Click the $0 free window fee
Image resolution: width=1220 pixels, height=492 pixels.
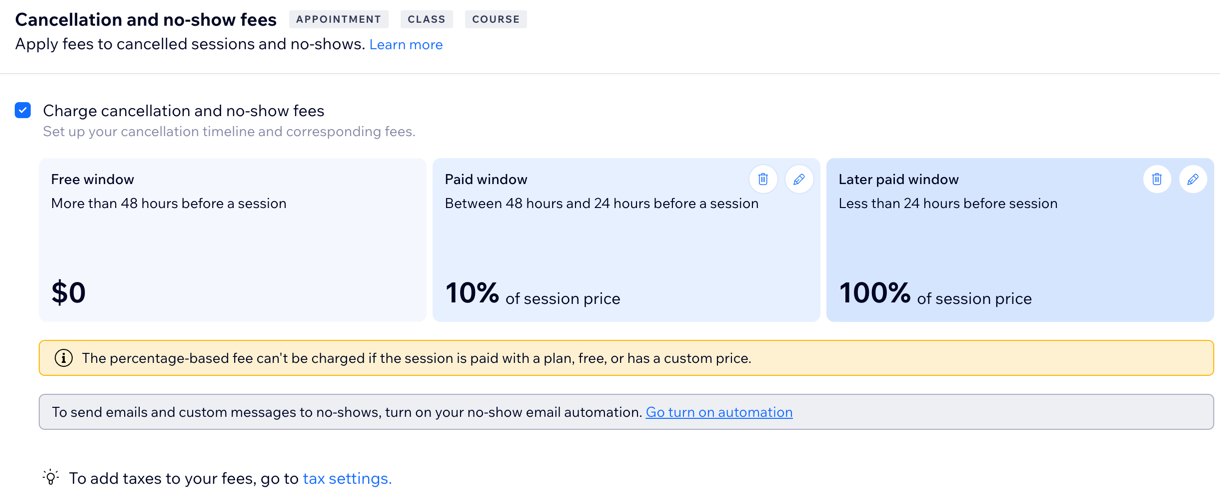tap(69, 293)
